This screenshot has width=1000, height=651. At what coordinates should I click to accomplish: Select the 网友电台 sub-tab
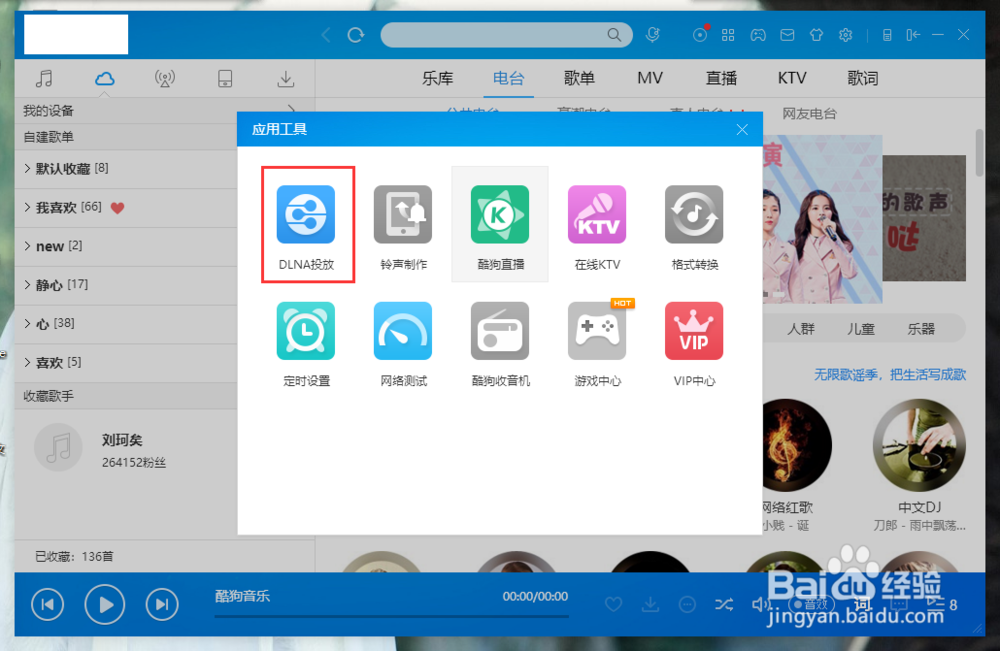point(809,114)
